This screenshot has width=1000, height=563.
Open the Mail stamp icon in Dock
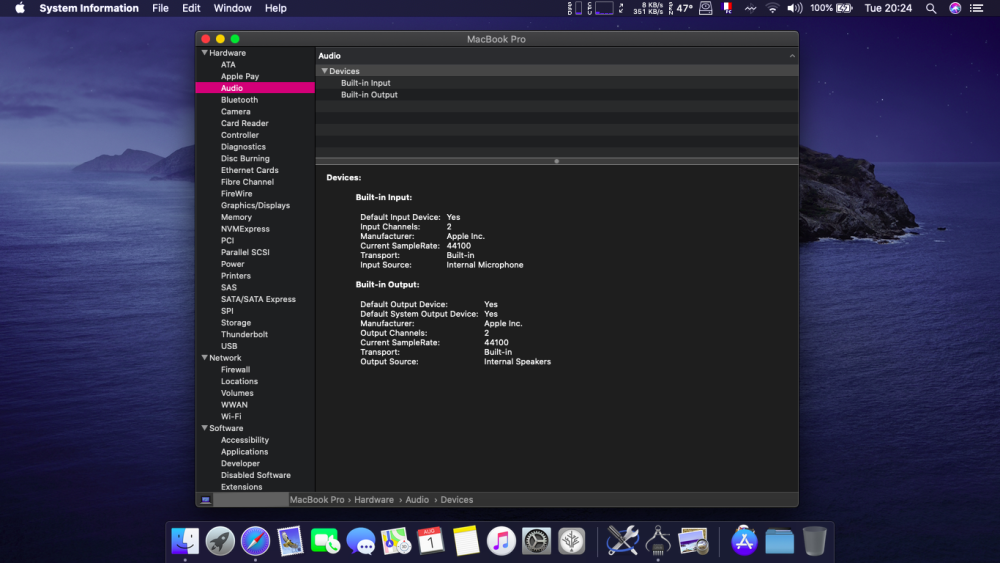coord(290,541)
